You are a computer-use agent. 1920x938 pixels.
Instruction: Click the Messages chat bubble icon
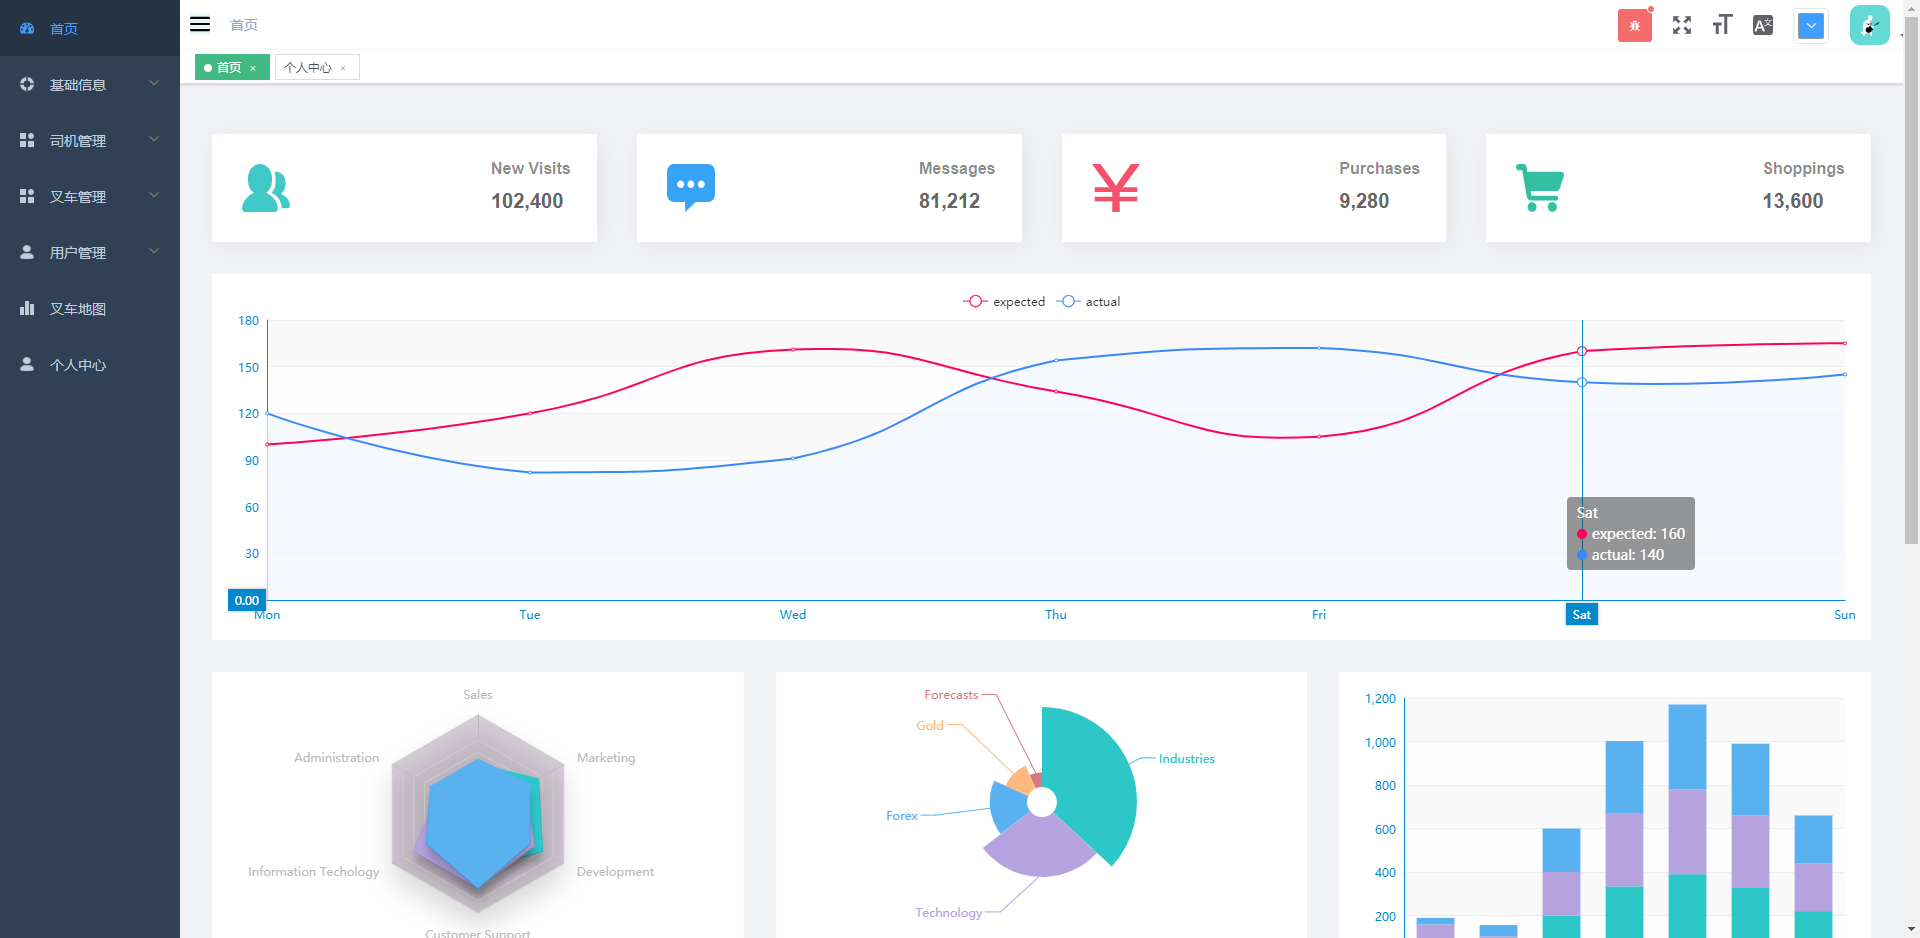coord(690,187)
